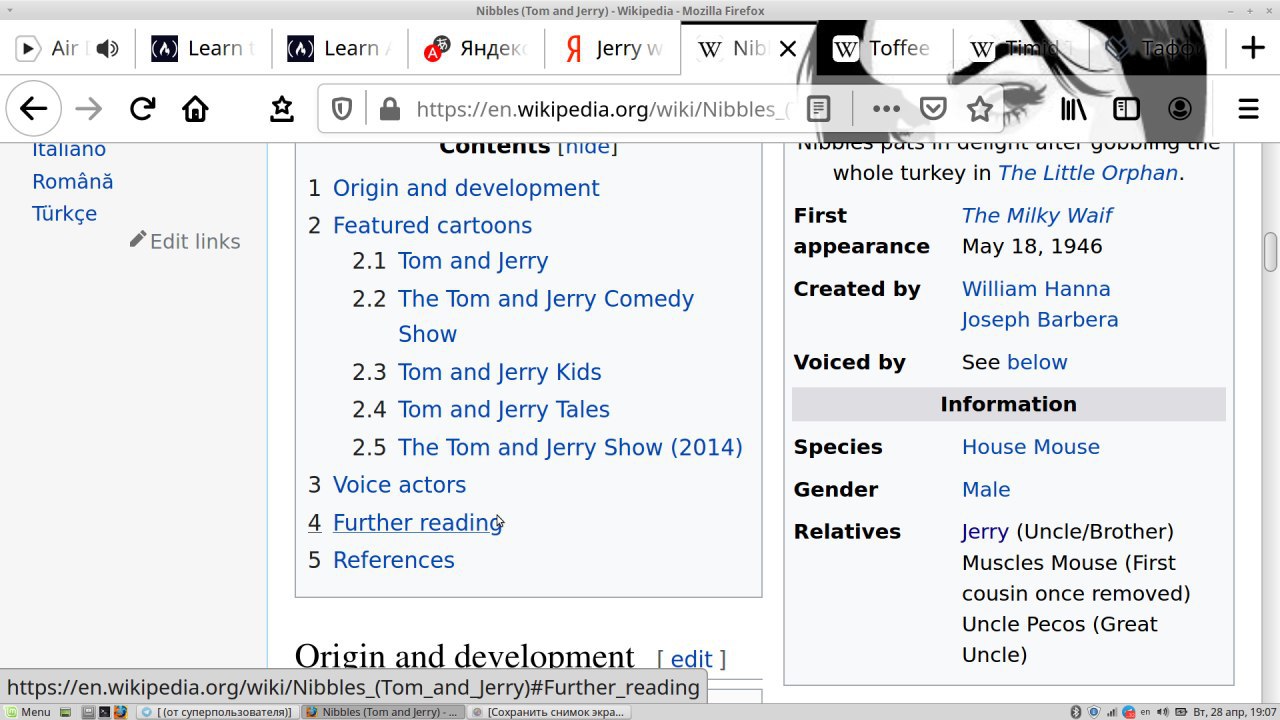Switch to the Таффи tab
1280x720 pixels.
[1156, 48]
